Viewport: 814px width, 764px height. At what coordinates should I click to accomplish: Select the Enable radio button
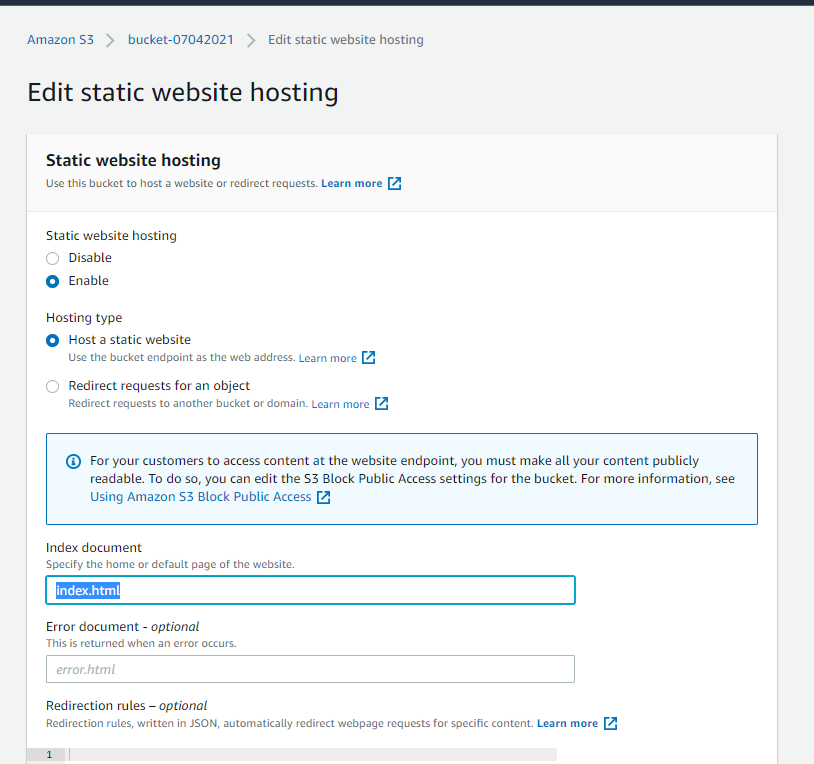[52, 281]
